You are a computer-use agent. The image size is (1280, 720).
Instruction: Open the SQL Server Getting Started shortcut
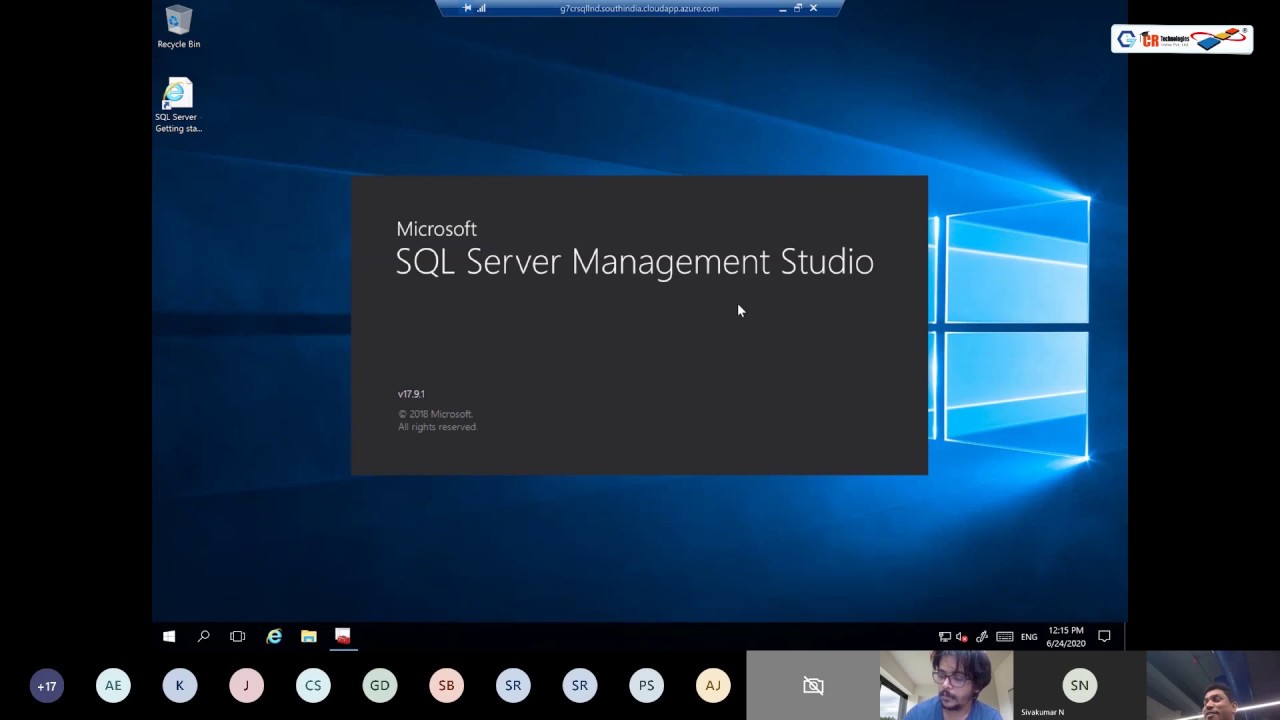tap(178, 105)
